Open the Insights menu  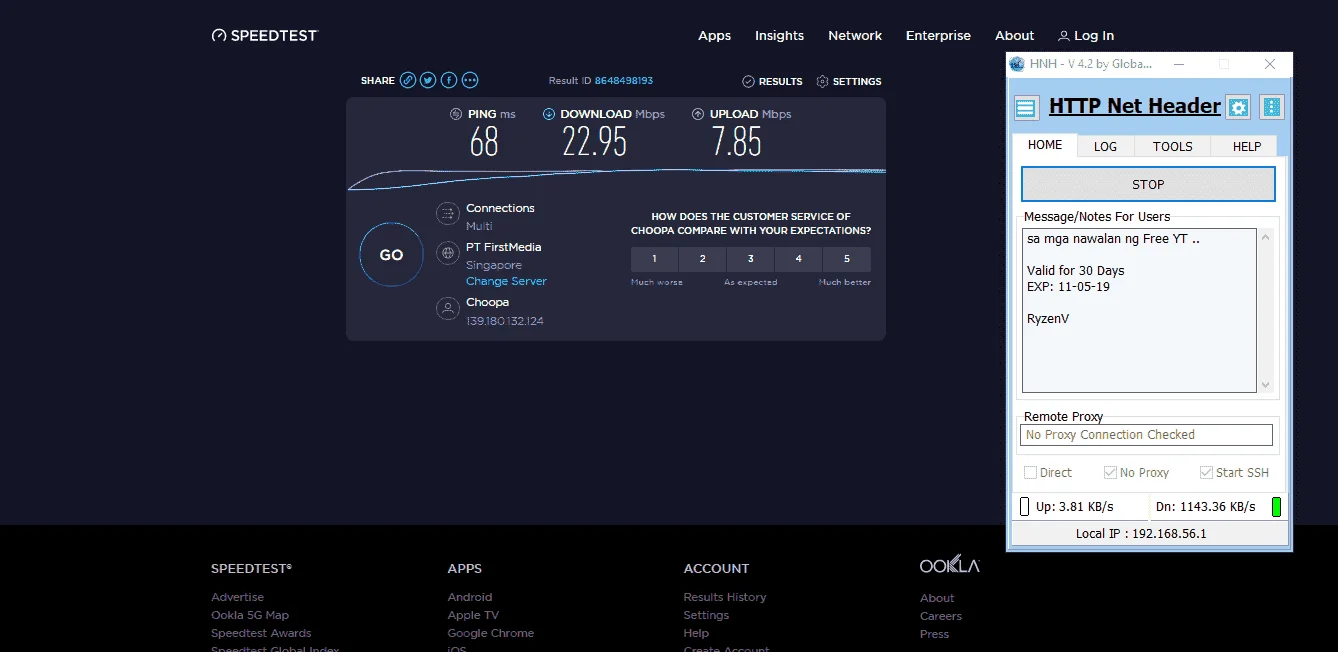779,35
